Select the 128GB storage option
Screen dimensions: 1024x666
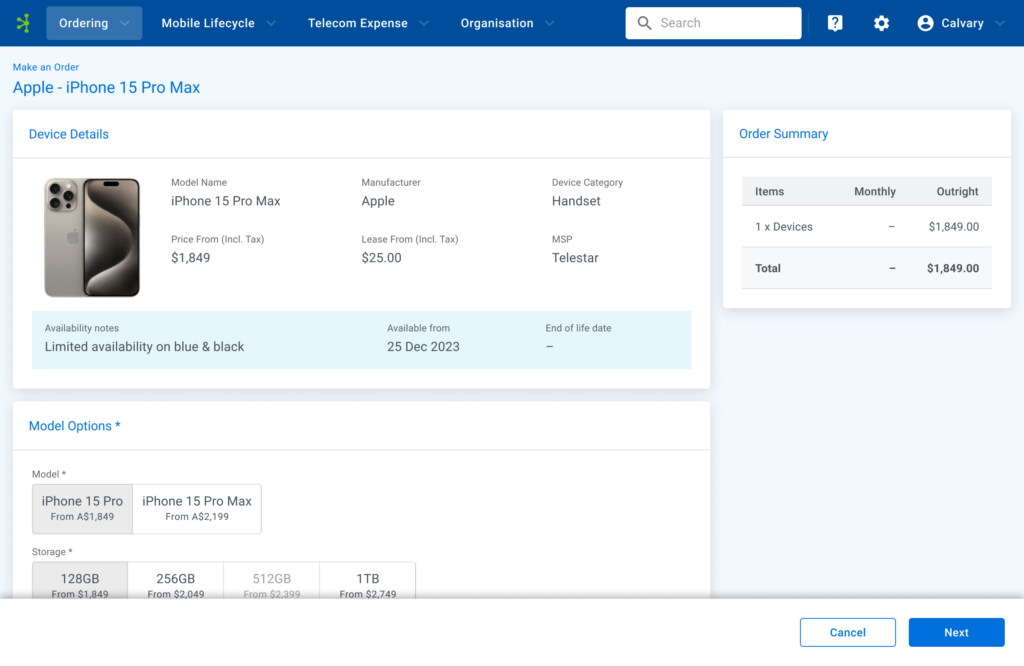tap(80, 582)
